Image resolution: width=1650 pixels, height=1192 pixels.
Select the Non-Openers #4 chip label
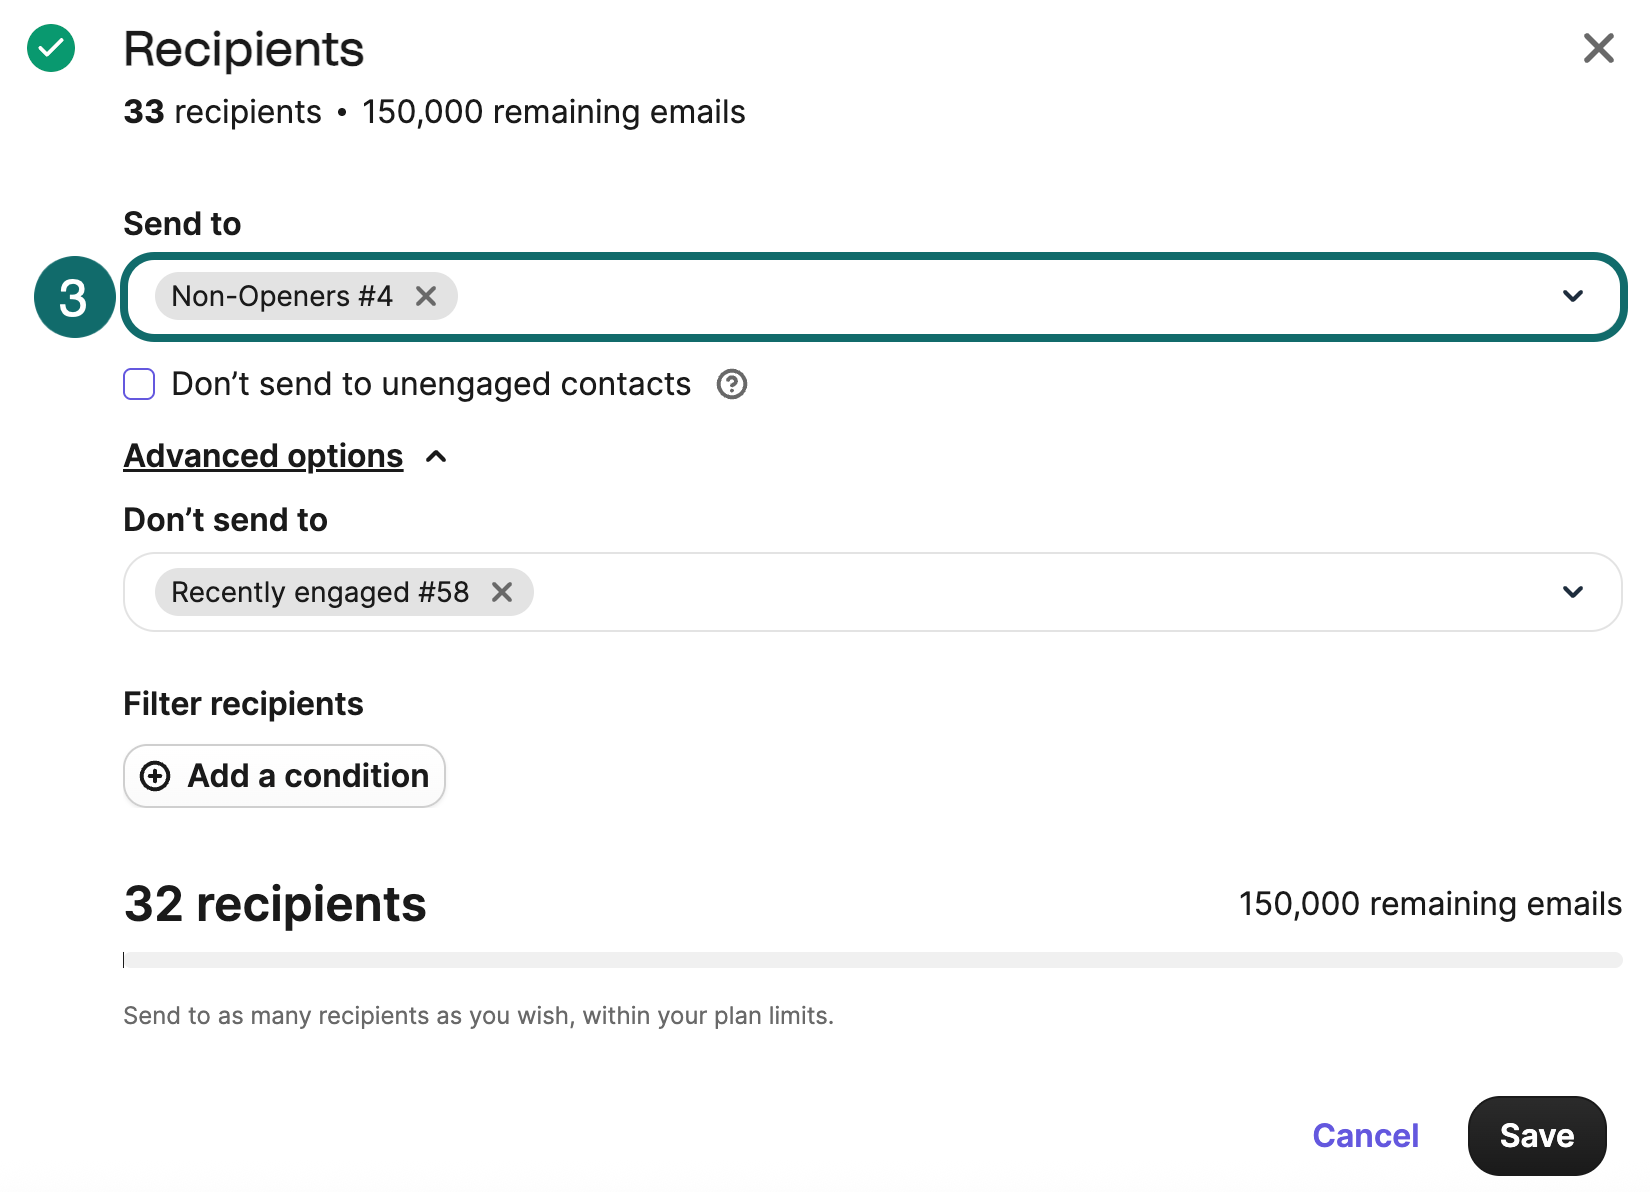282,296
